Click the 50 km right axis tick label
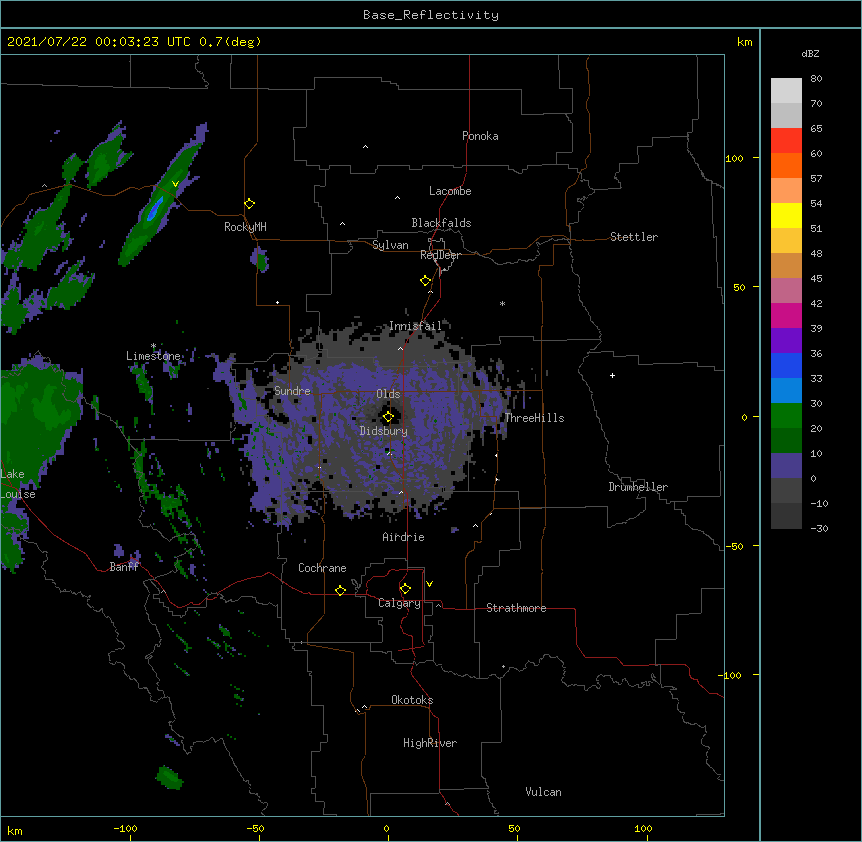 click(739, 287)
